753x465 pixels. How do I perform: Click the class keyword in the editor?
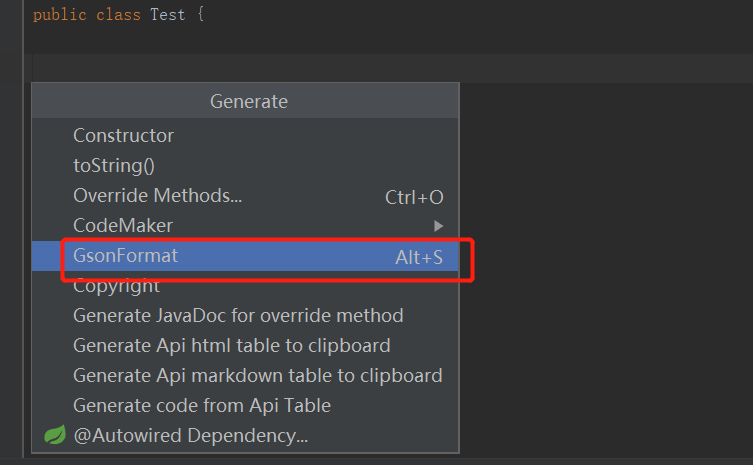coord(118,15)
